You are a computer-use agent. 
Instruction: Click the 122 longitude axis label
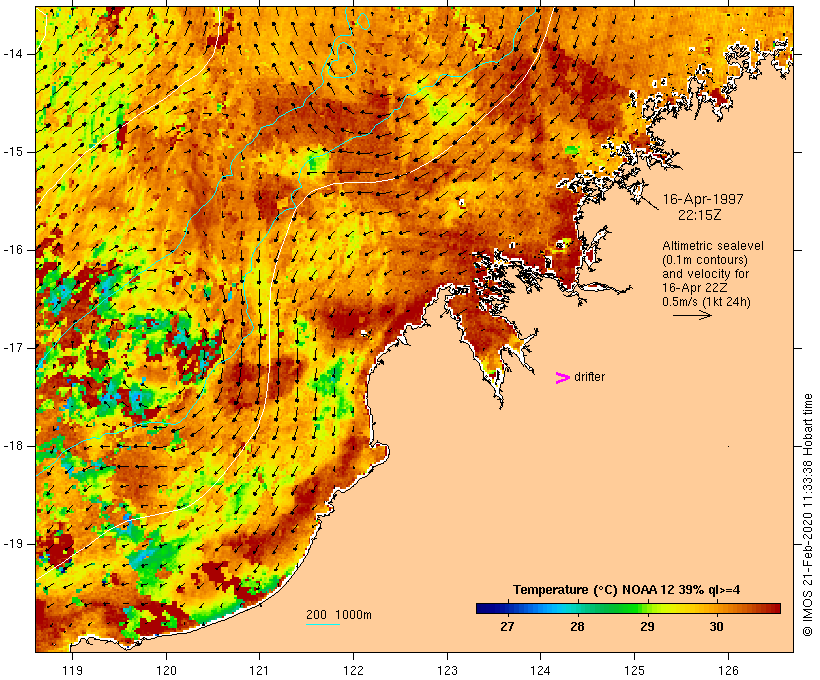coord(354,670)
